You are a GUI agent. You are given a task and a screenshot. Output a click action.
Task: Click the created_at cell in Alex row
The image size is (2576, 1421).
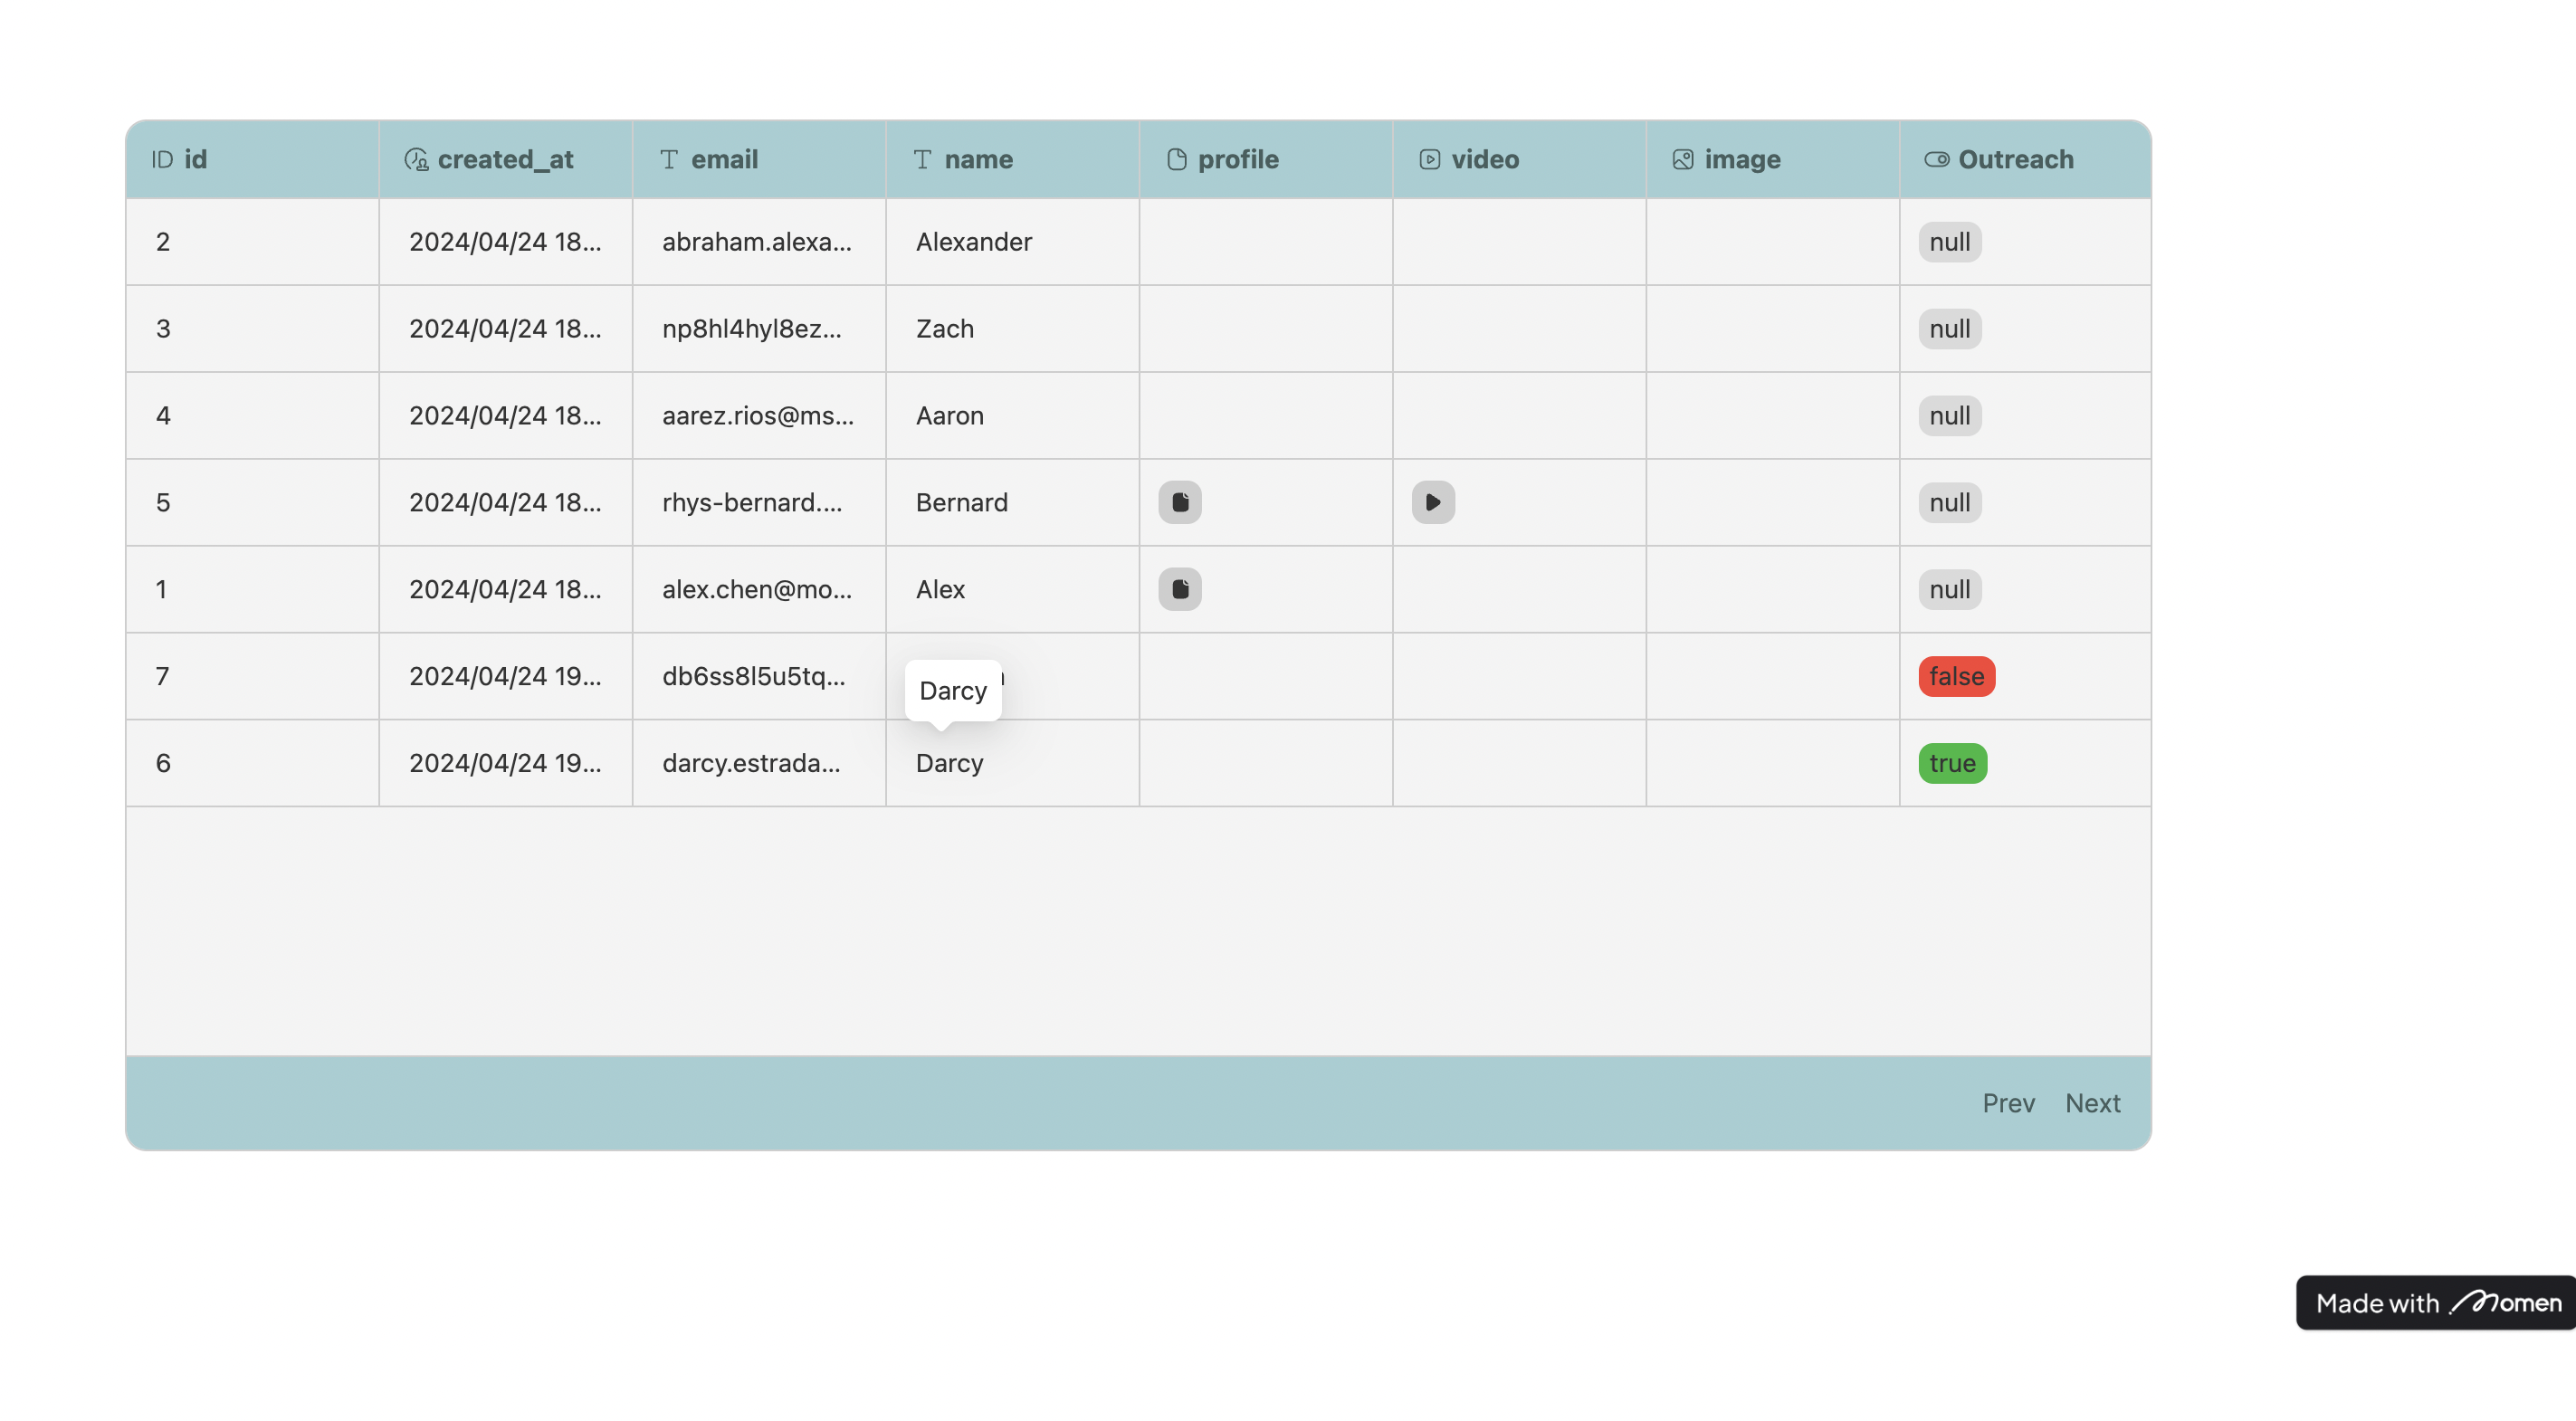tap(506, 589)
